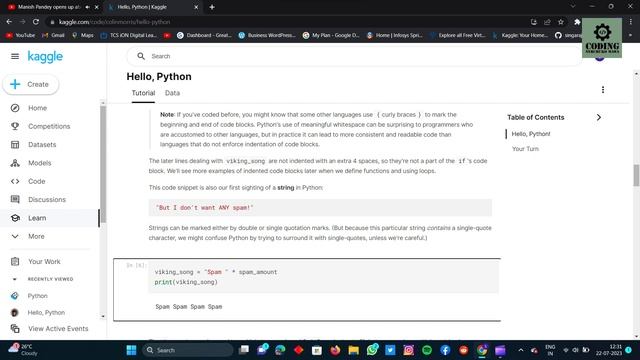The width and height of the screenshot is (640, 360).
Task: Open the Task View taskbar icon
Action: pyautogui.click(x=244, y=350)
